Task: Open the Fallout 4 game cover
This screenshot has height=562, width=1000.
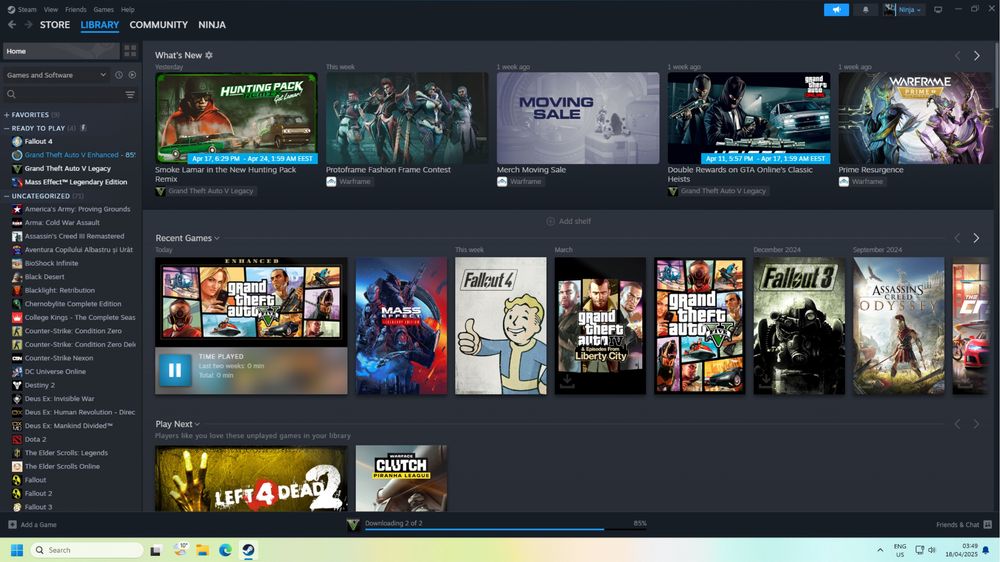Action: coord(501,326)
